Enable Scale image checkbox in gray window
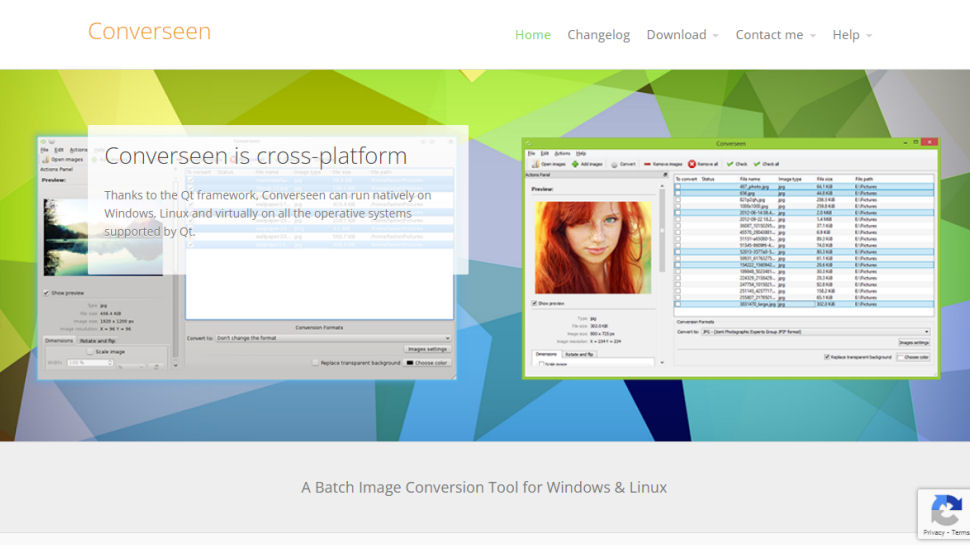 [x=90, y=351]
